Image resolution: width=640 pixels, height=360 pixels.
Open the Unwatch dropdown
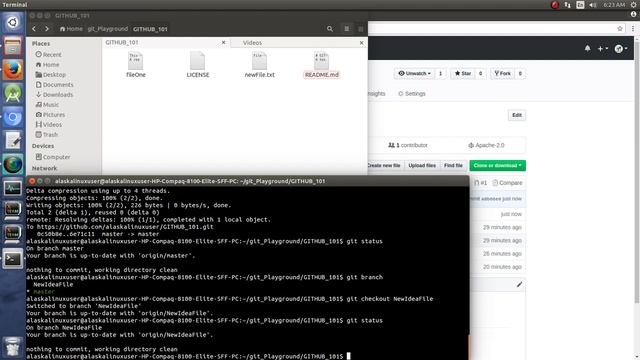click(415, 73)
